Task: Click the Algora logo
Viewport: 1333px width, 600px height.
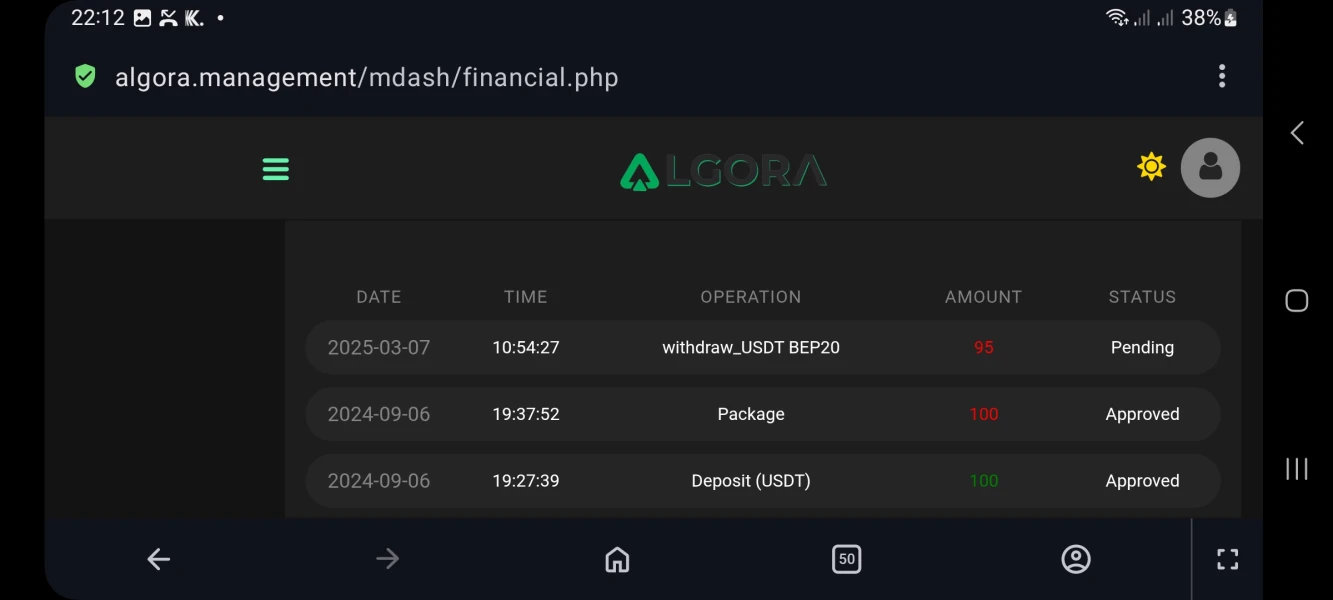Action: (723, 171)
